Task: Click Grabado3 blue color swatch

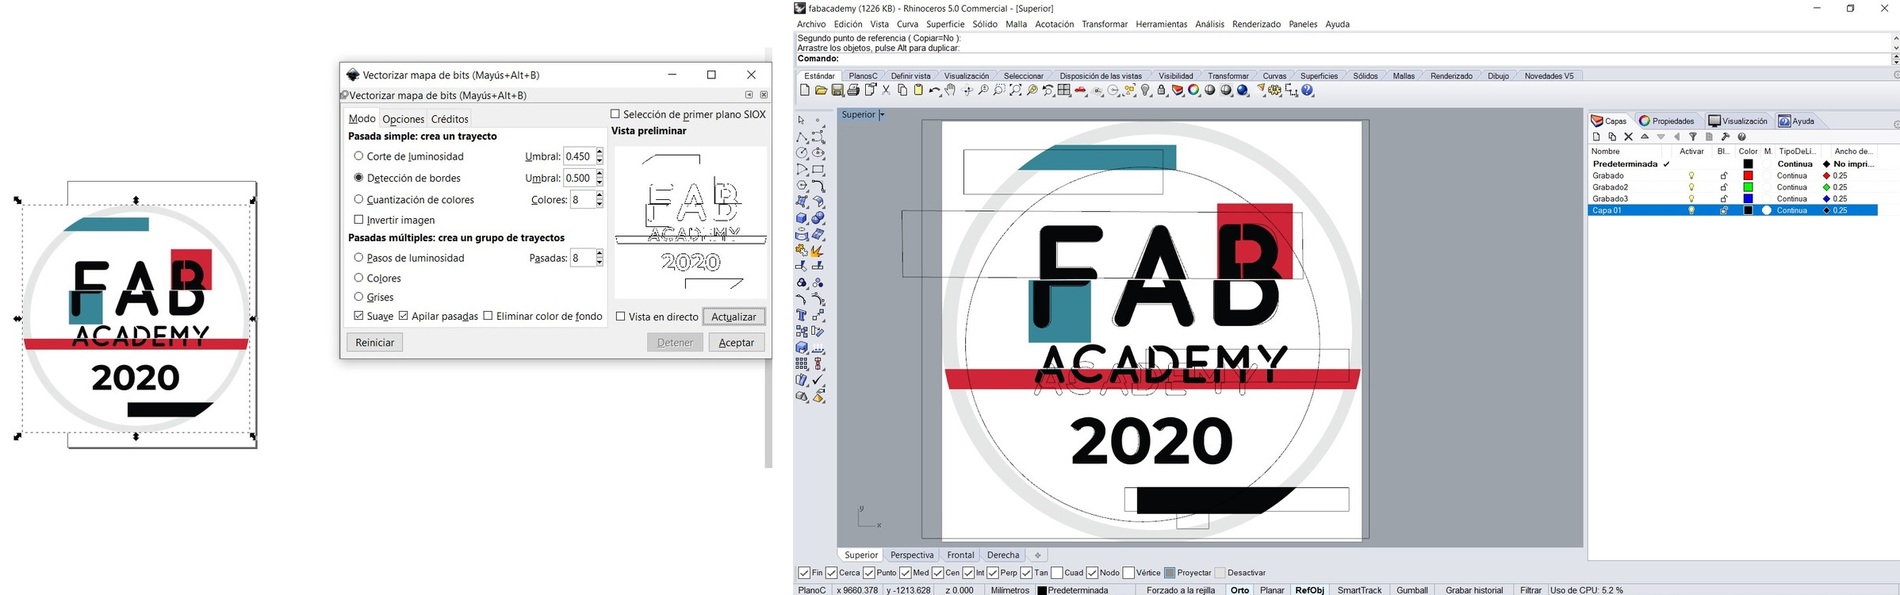Action: [x=1748, y=199]
